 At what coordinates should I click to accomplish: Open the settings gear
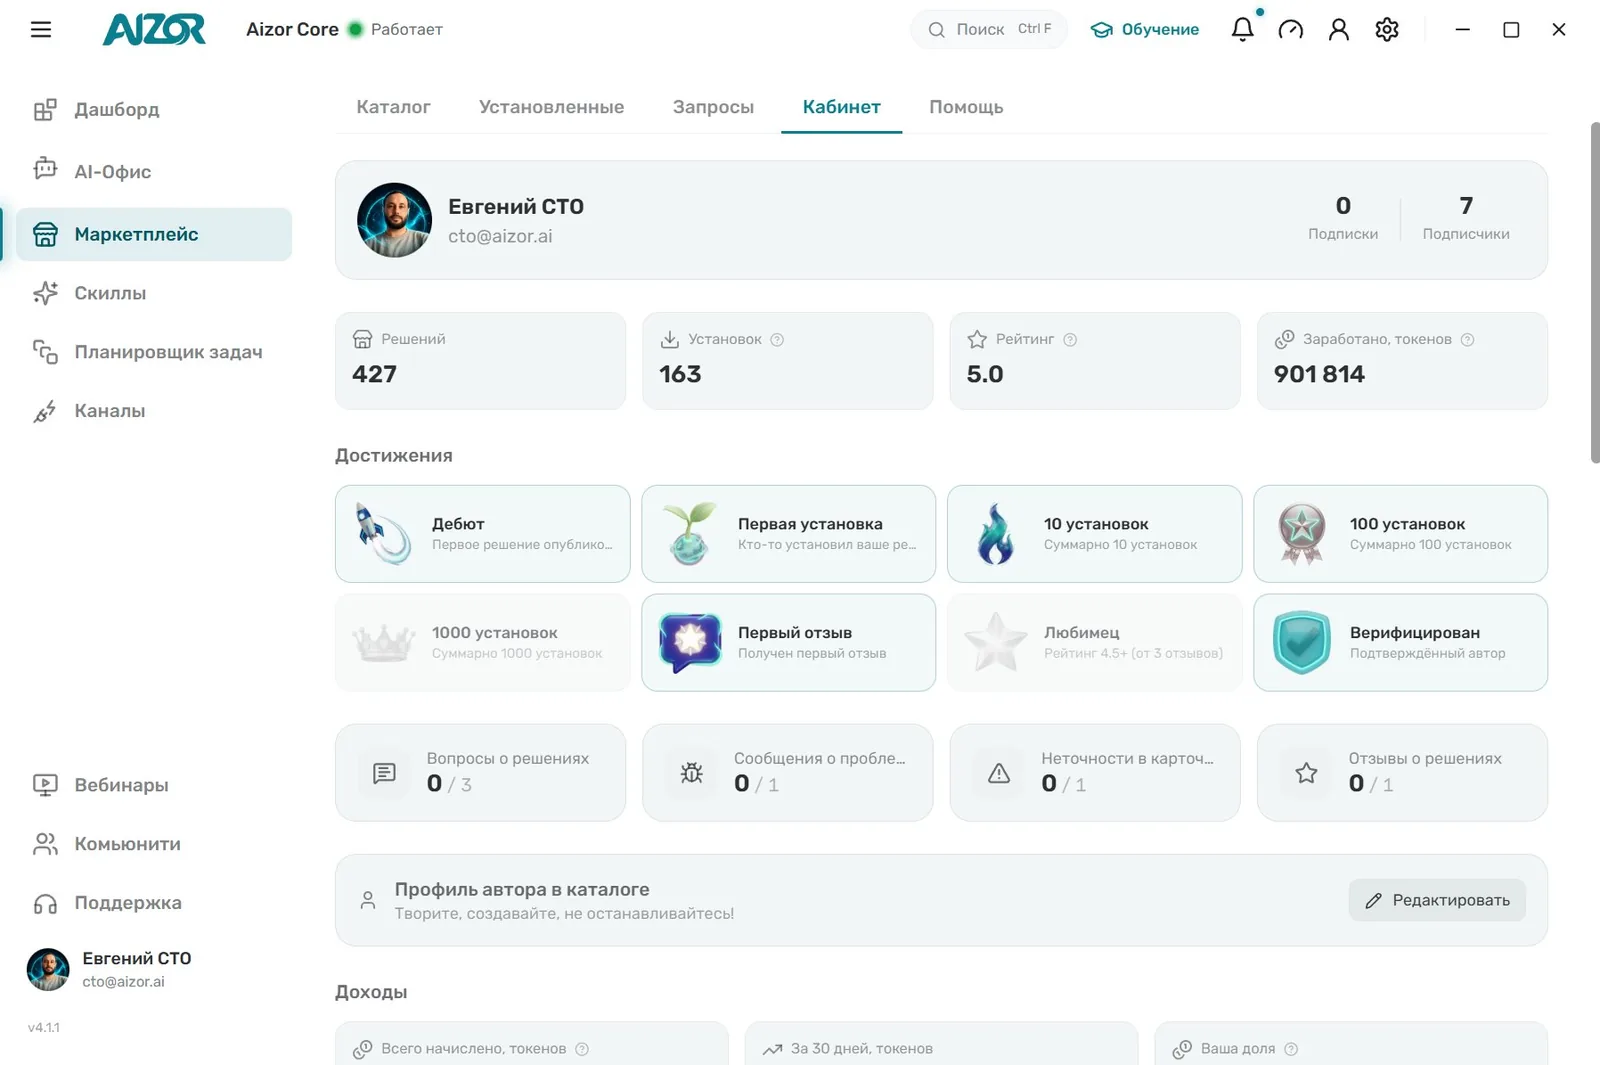click(1387, 30)
